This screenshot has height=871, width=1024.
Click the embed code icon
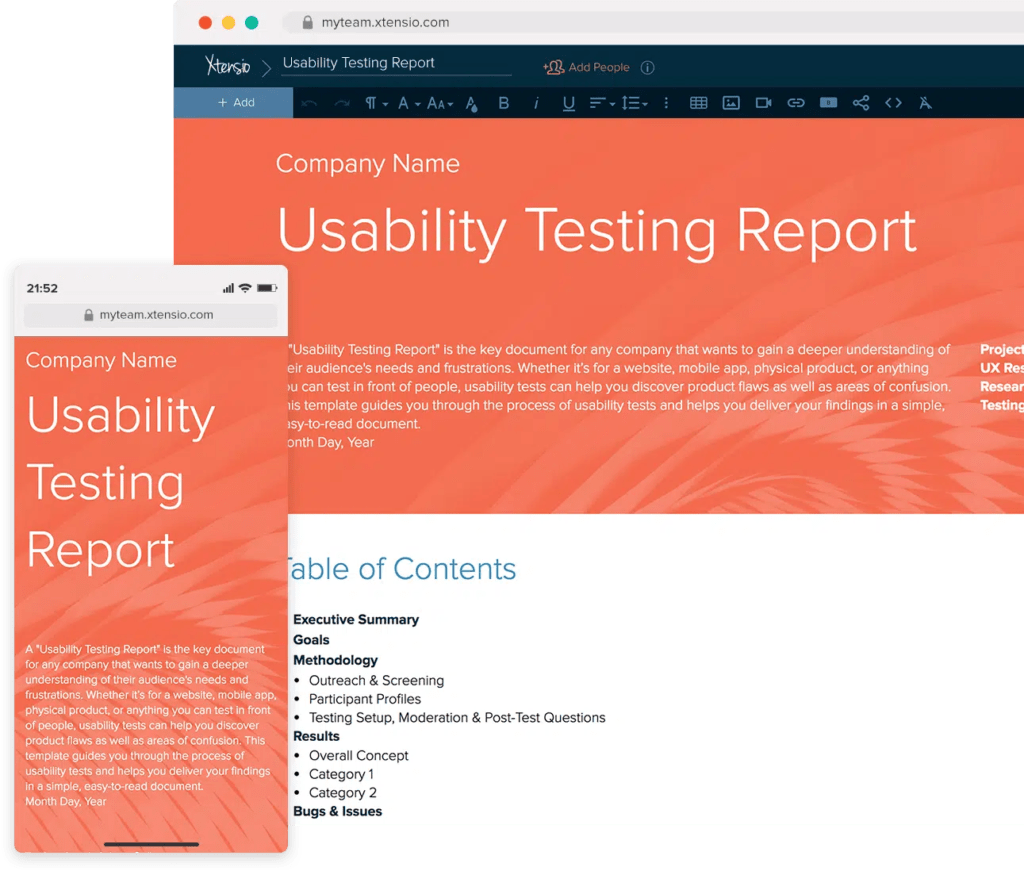point(893,103)
